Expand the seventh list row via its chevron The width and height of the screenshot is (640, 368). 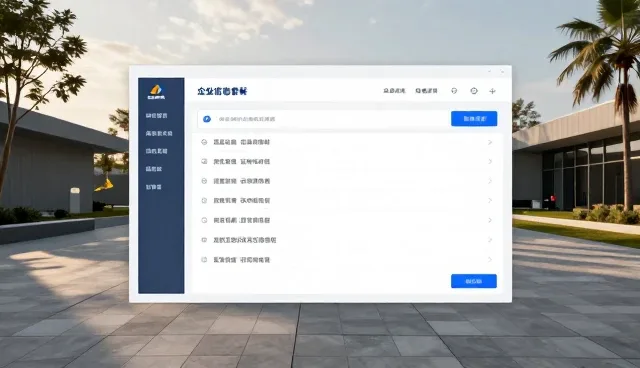pyautogui.click(x=490, y=259)
